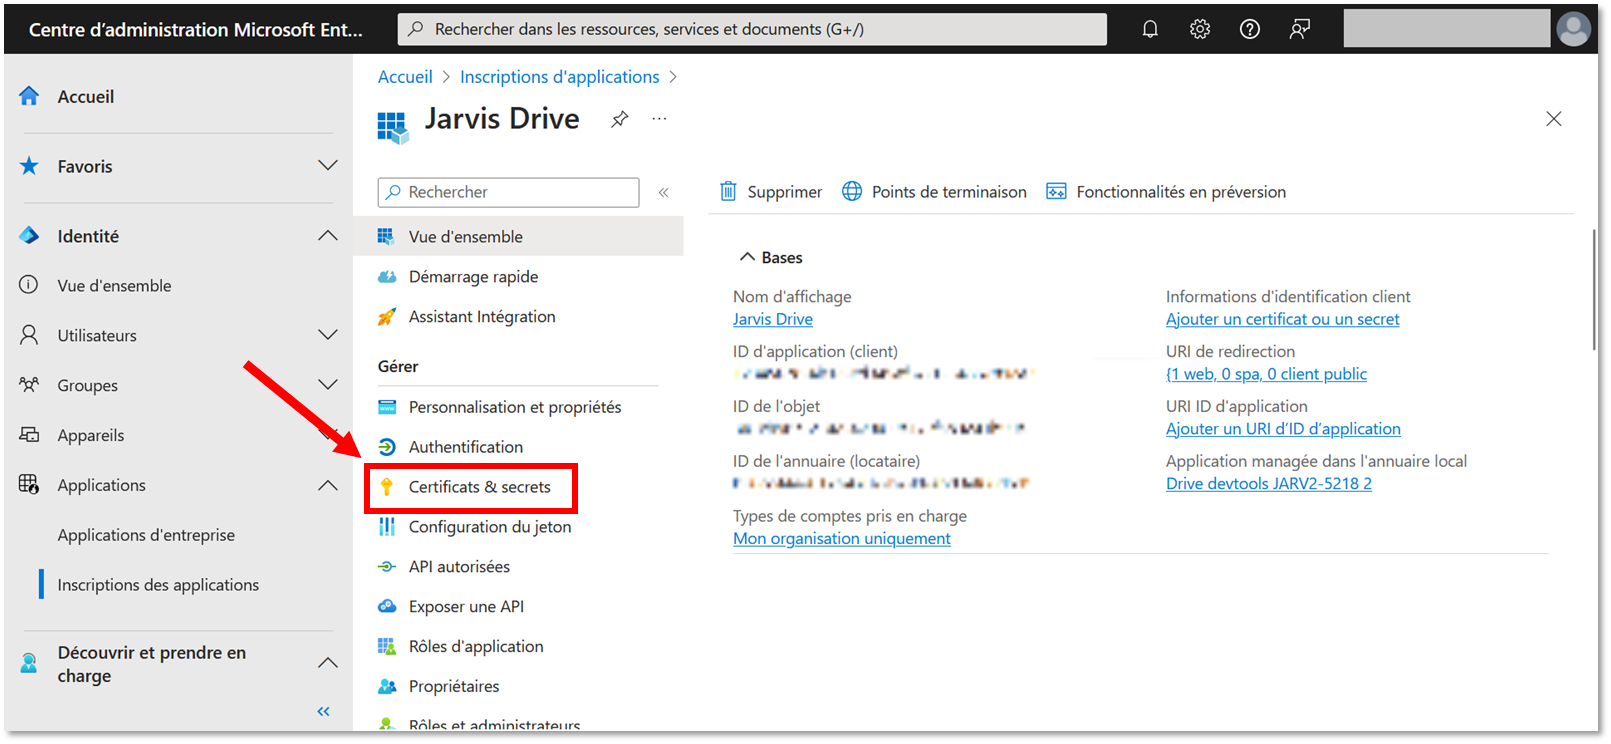1611x744 pixels.
Task: Expand the Favoris section
Action: [x=327, y=166]
